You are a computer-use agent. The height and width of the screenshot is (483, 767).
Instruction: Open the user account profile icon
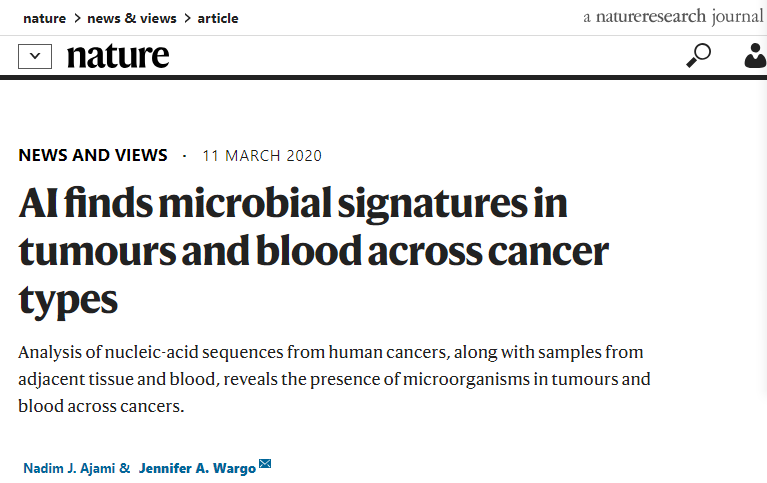pos(755,55)
